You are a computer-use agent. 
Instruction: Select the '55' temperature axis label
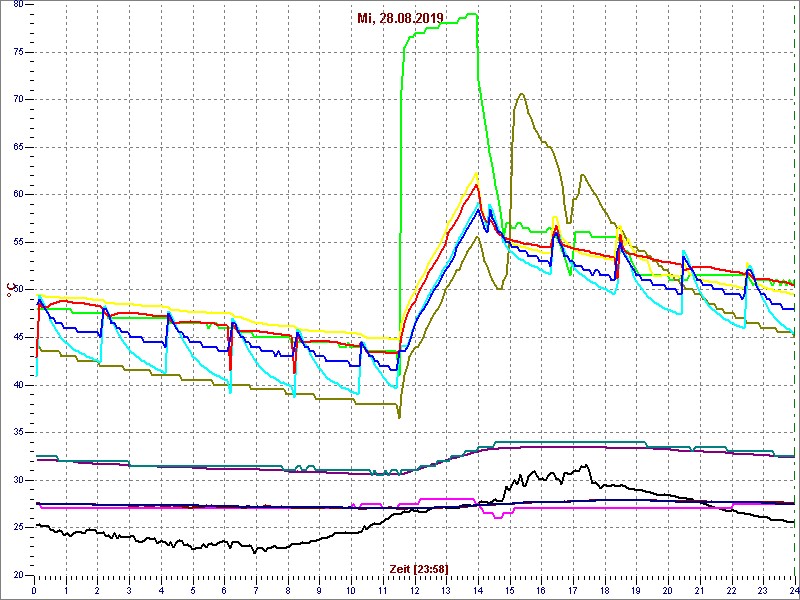(x=19, y=242)
